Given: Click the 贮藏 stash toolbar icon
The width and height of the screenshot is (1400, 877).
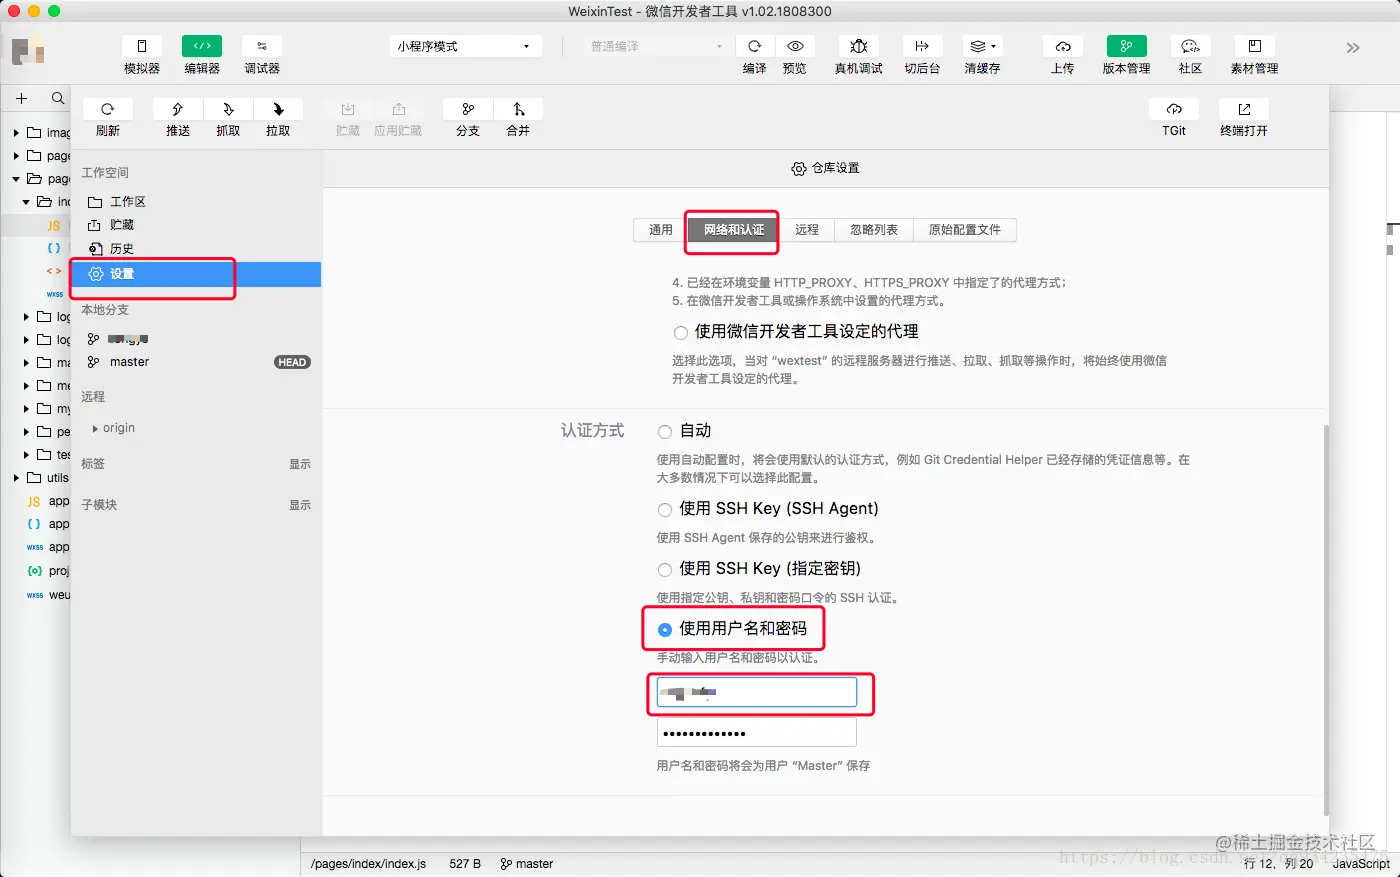Looking at the screenshot, I should click(x=348, y=109).
